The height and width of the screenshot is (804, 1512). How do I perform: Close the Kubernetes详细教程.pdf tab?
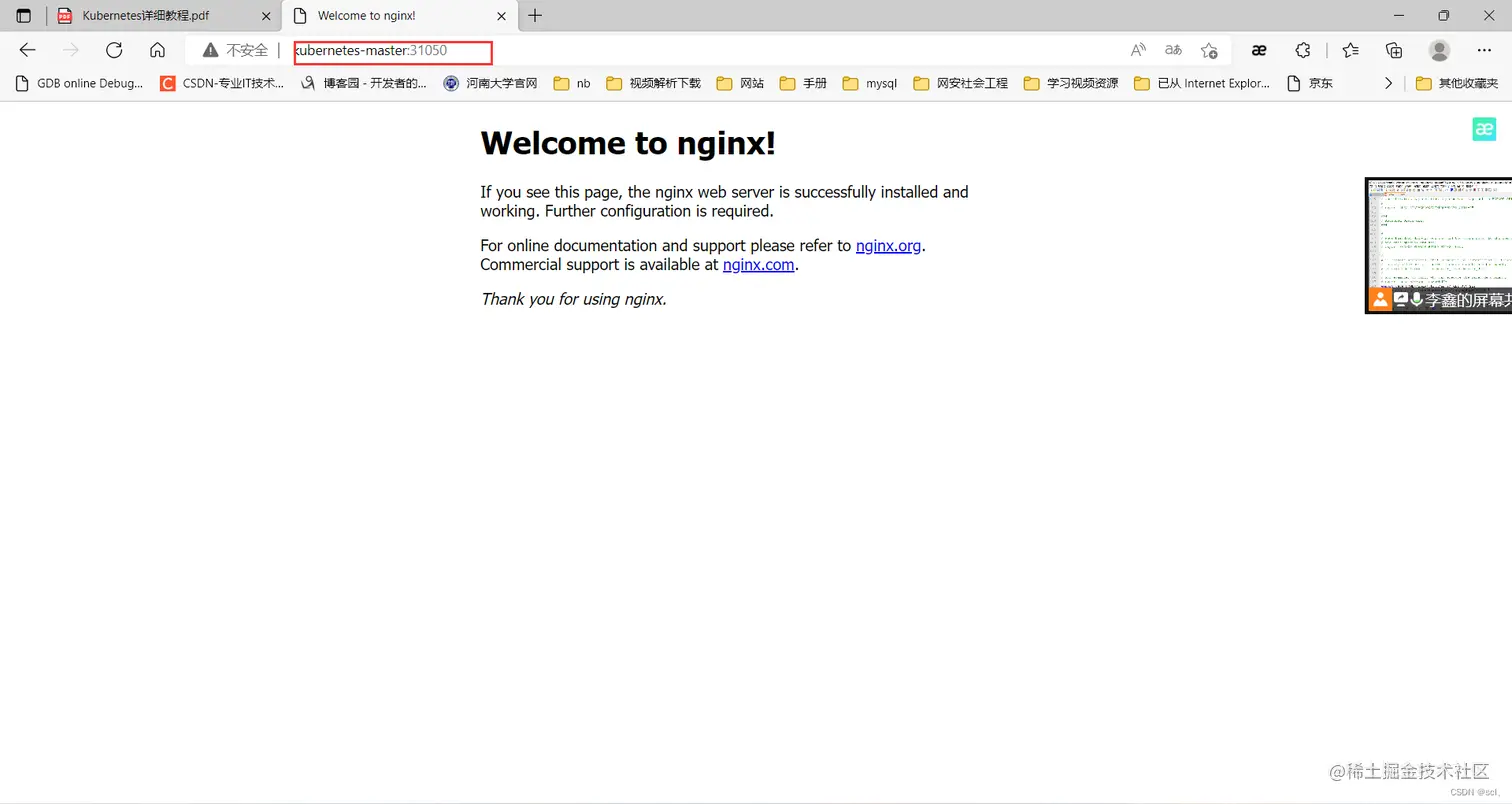265,16
